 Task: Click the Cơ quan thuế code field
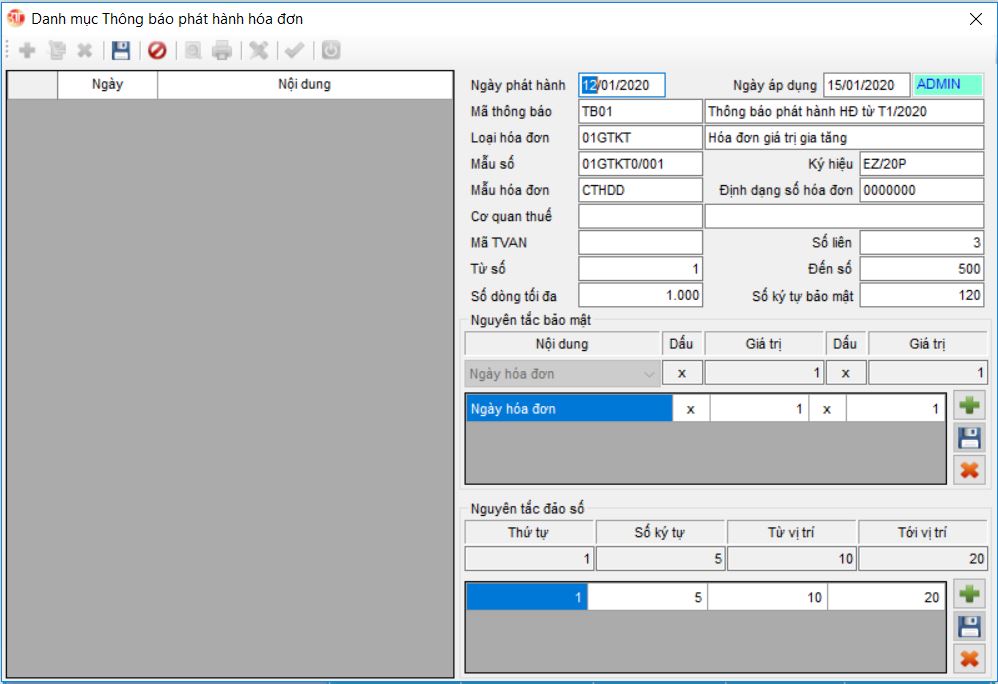pos(640,216)
